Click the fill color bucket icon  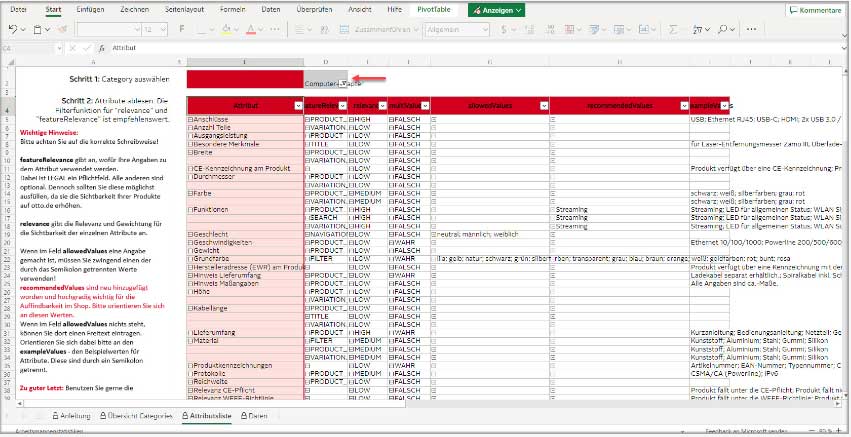226,29
